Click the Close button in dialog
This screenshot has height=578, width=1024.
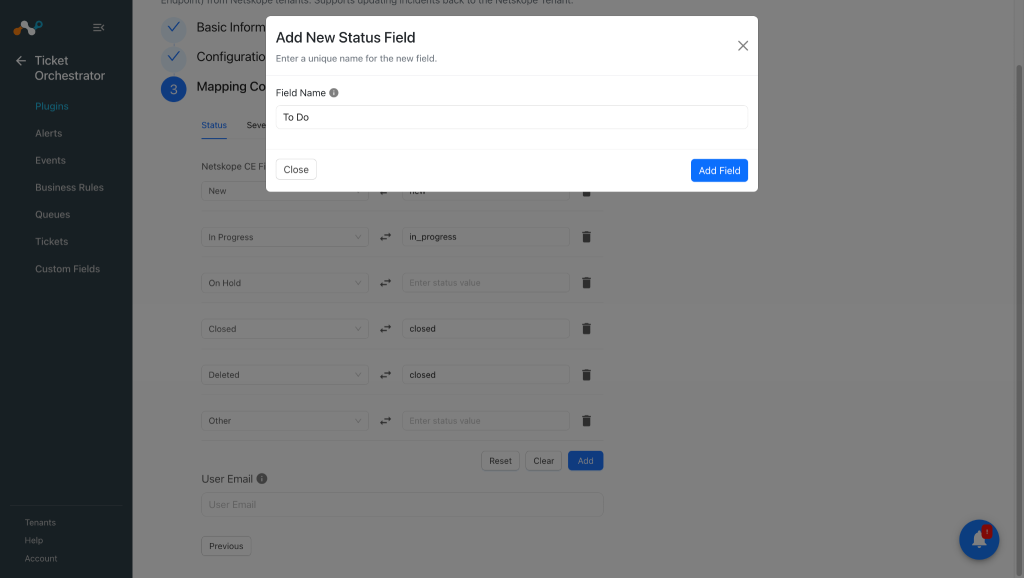[x=296, y=169]
